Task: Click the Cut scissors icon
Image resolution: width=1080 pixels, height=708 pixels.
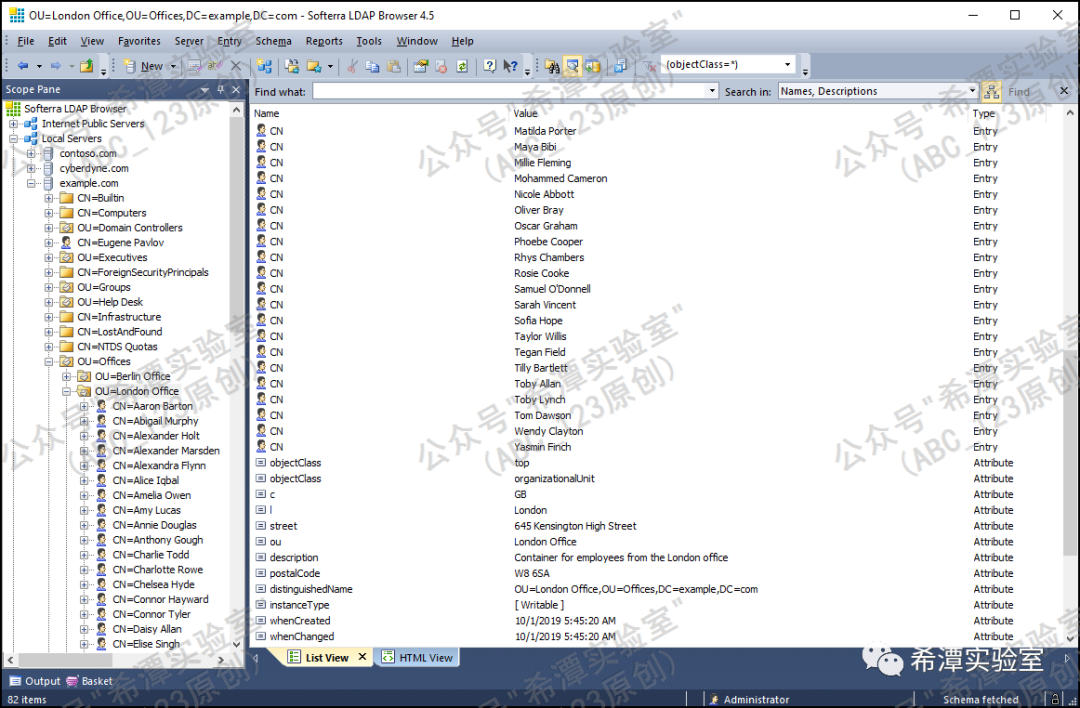Action: pyautogui.click(x=352, y=66)
